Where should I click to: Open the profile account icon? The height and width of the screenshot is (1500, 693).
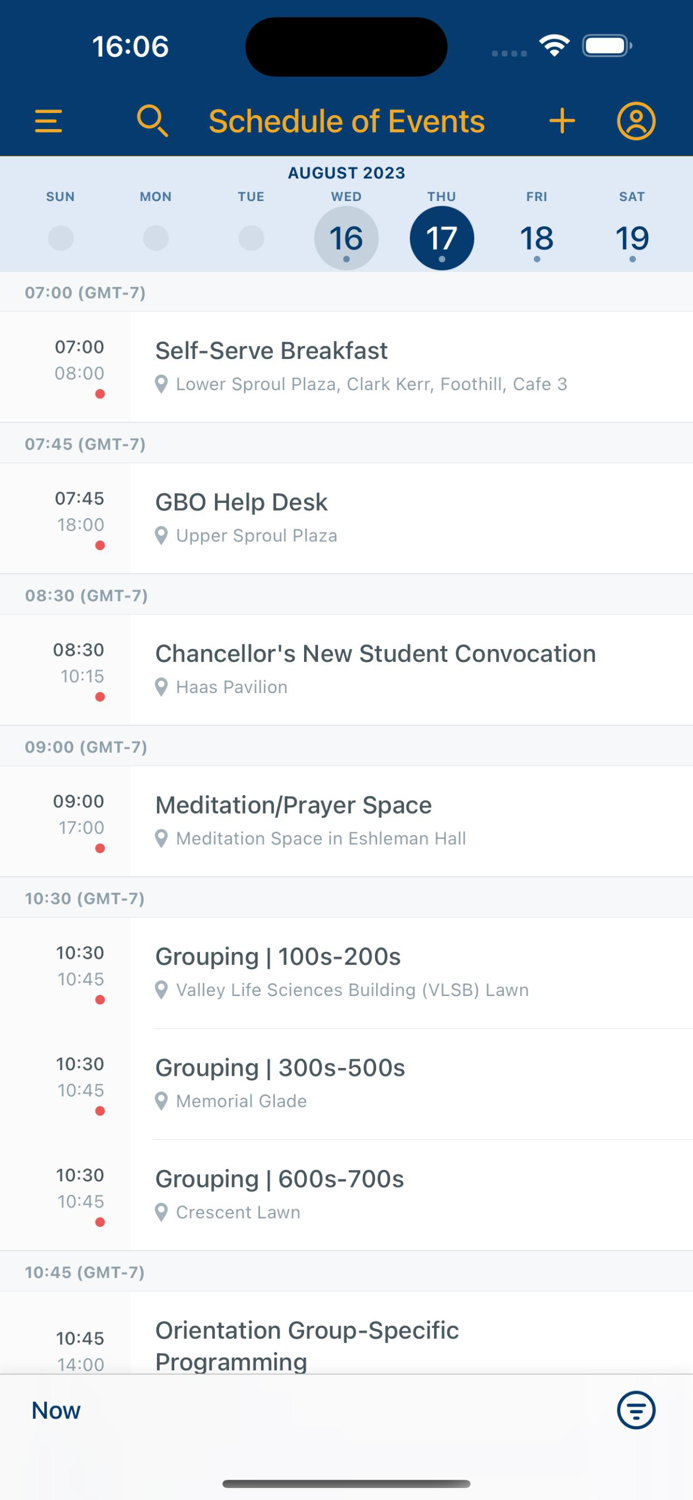click(x=635, y=120)
